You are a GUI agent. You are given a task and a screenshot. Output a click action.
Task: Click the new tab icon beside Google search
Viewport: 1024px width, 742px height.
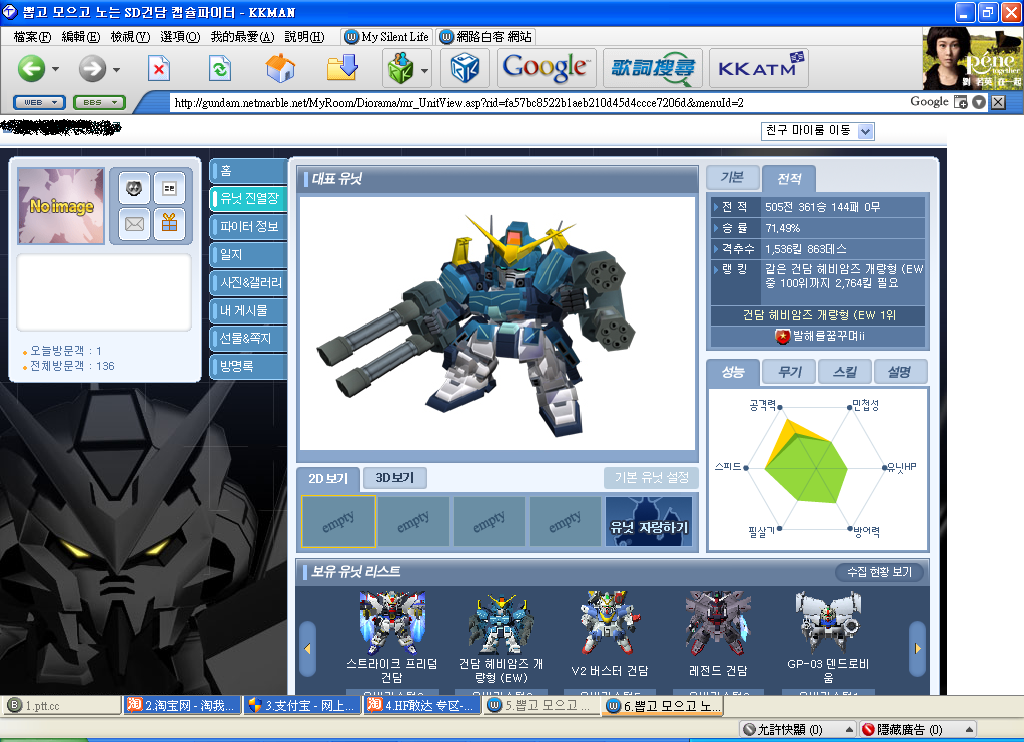click(961, 102)
